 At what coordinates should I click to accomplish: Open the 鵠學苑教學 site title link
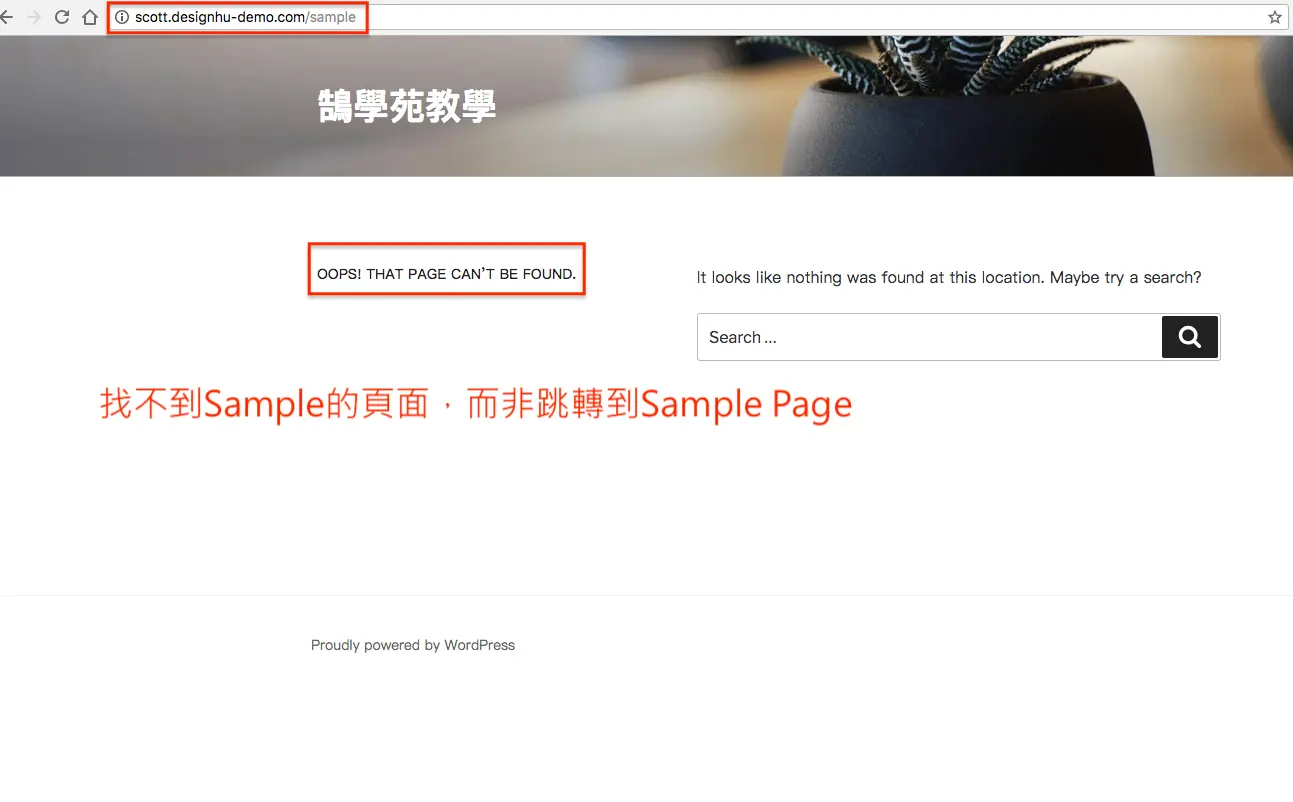pos(407,105)
